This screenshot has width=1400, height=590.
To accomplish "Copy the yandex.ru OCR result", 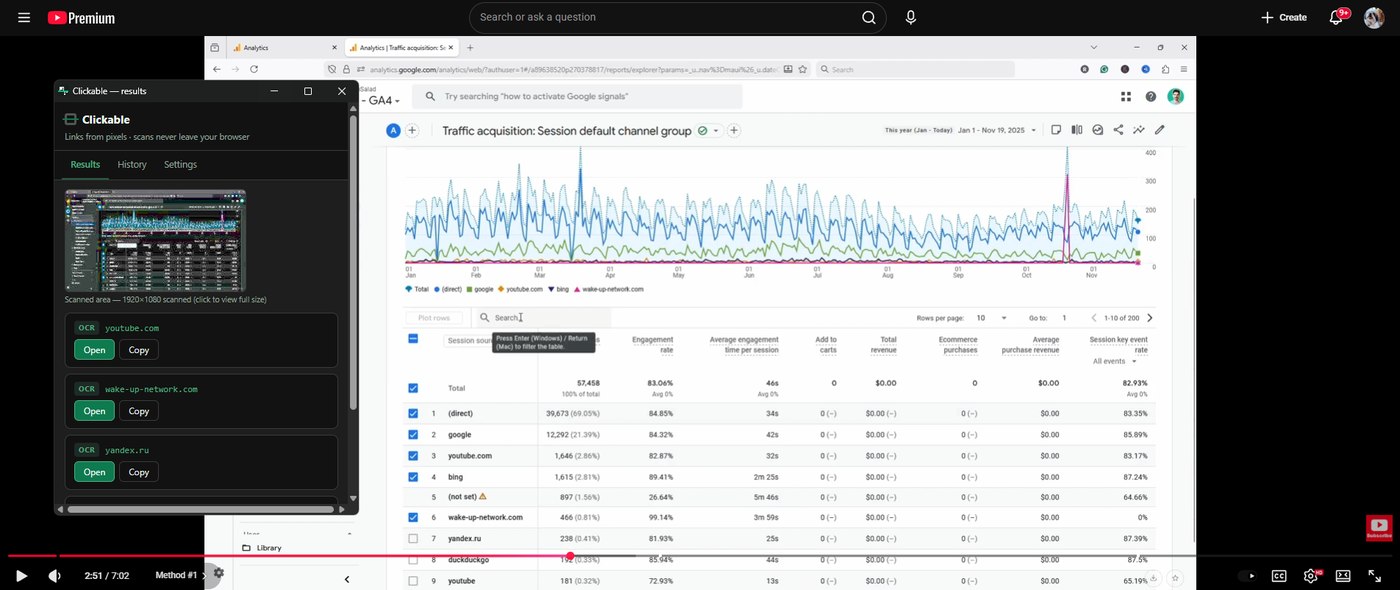I will coord(139,472).
